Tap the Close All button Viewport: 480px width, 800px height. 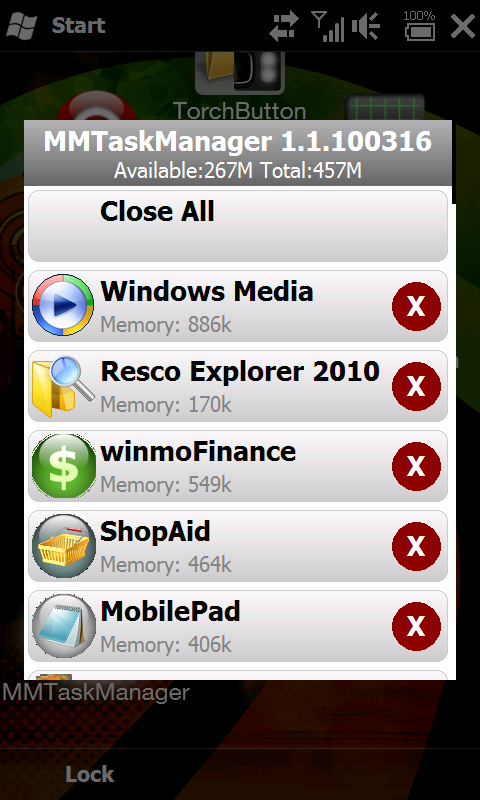pyautogui.click(x=238, y=226)
